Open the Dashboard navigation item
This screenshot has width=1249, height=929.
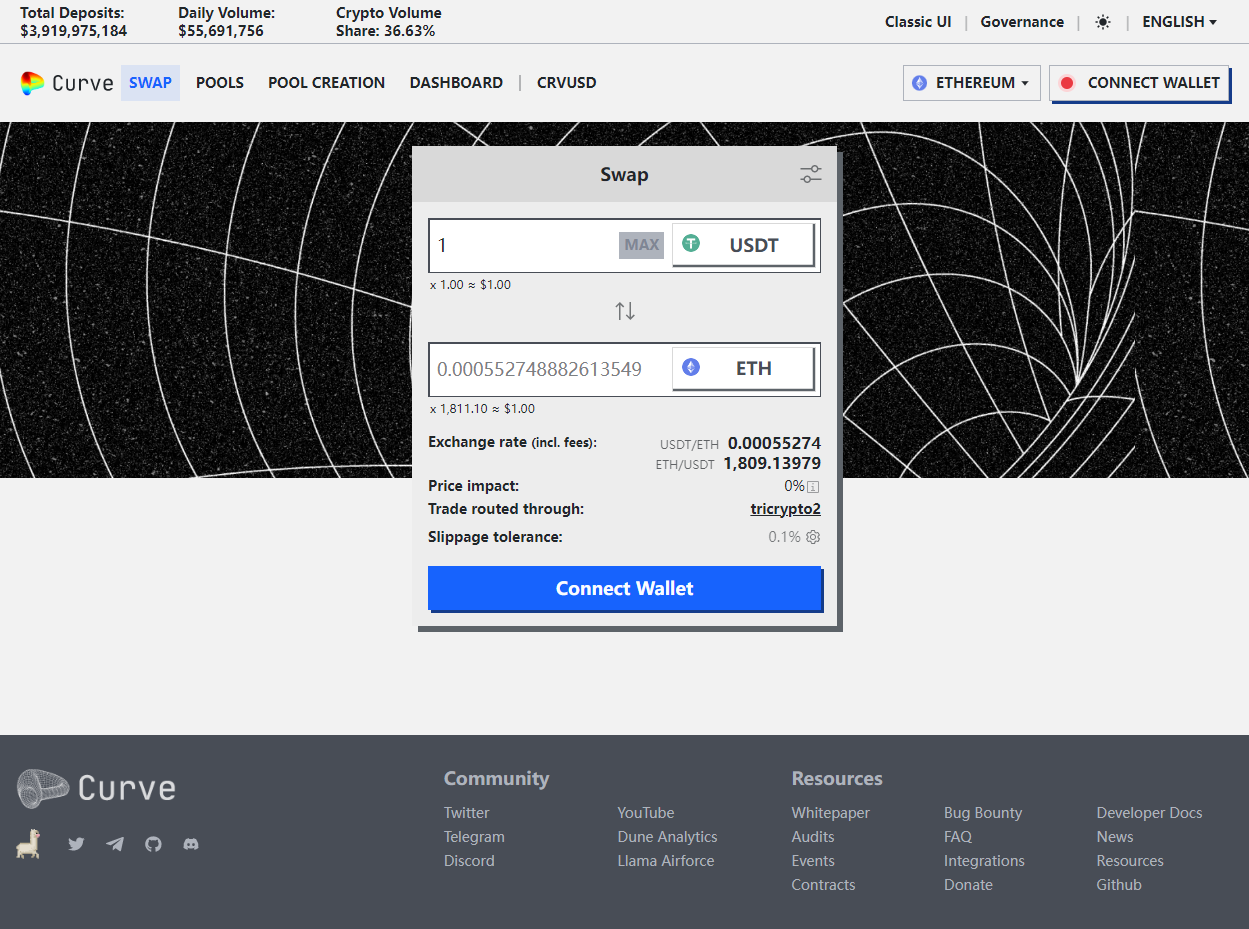pyautogui.click(x=456, y=83)
